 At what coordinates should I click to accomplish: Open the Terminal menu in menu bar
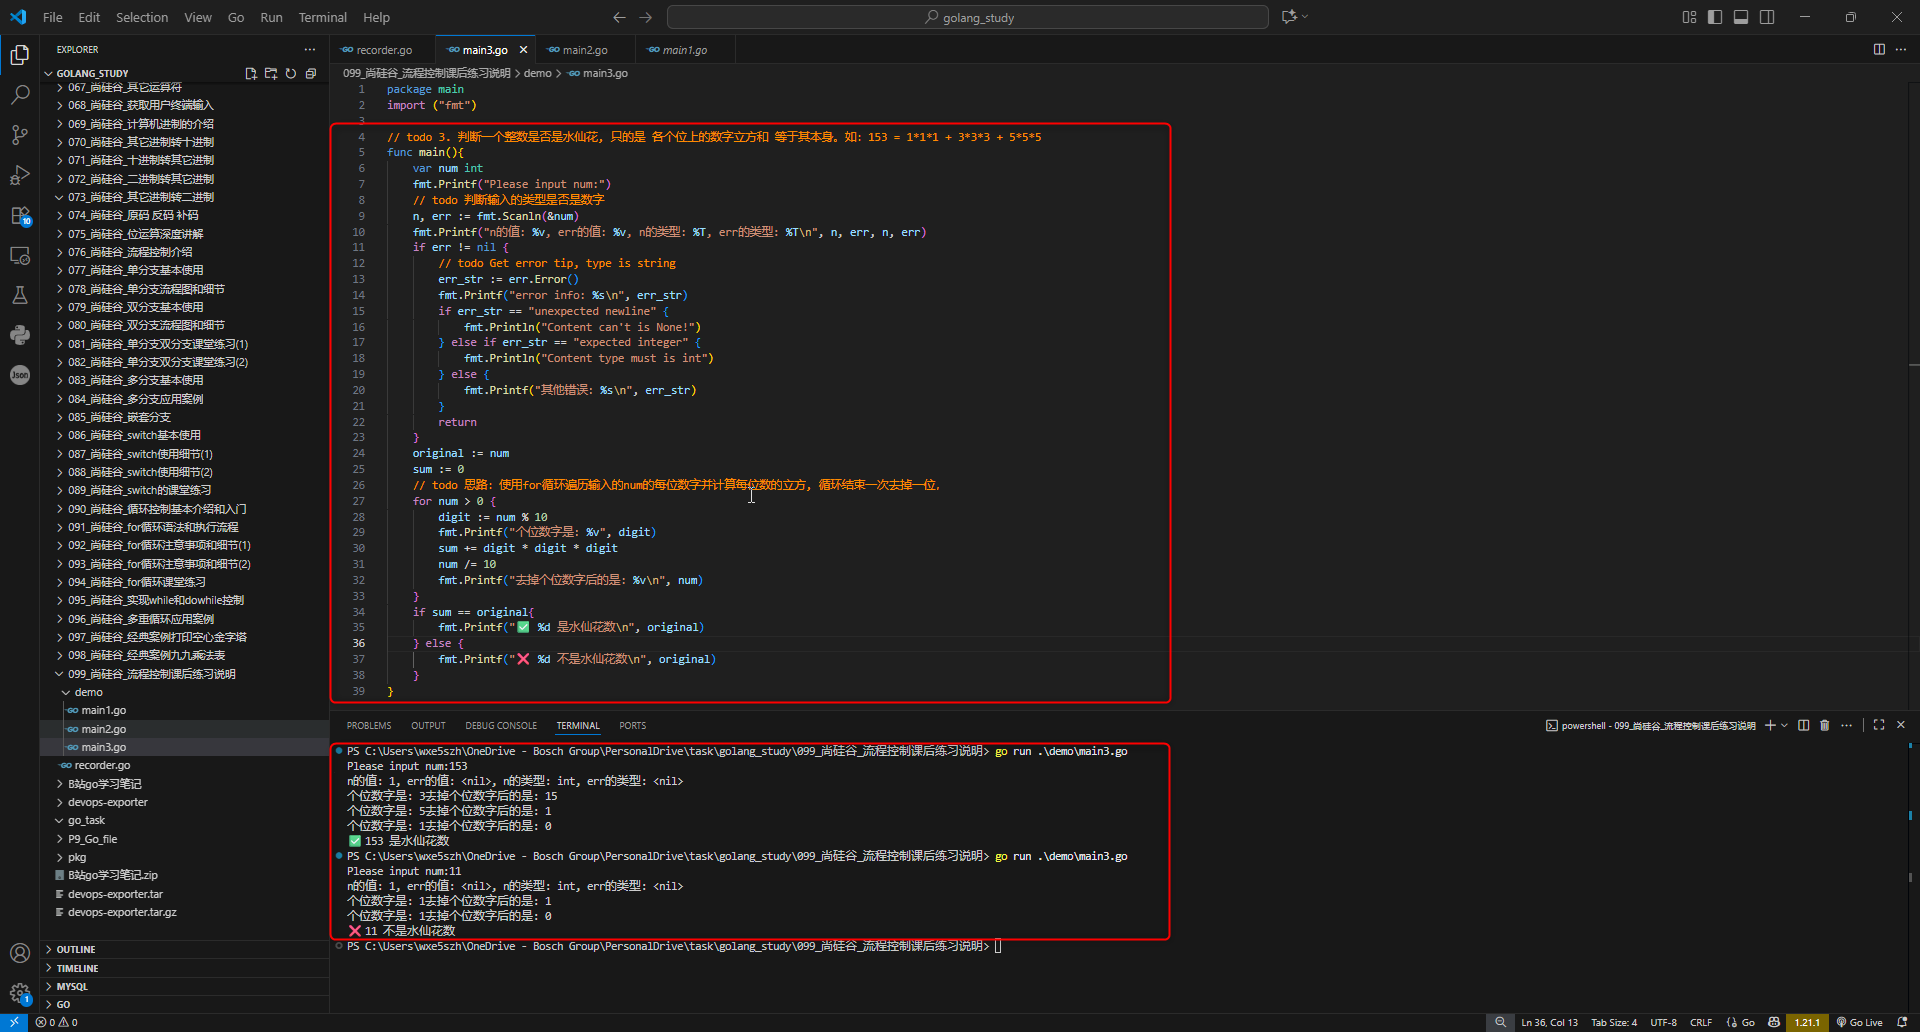(x=322, y=17)
